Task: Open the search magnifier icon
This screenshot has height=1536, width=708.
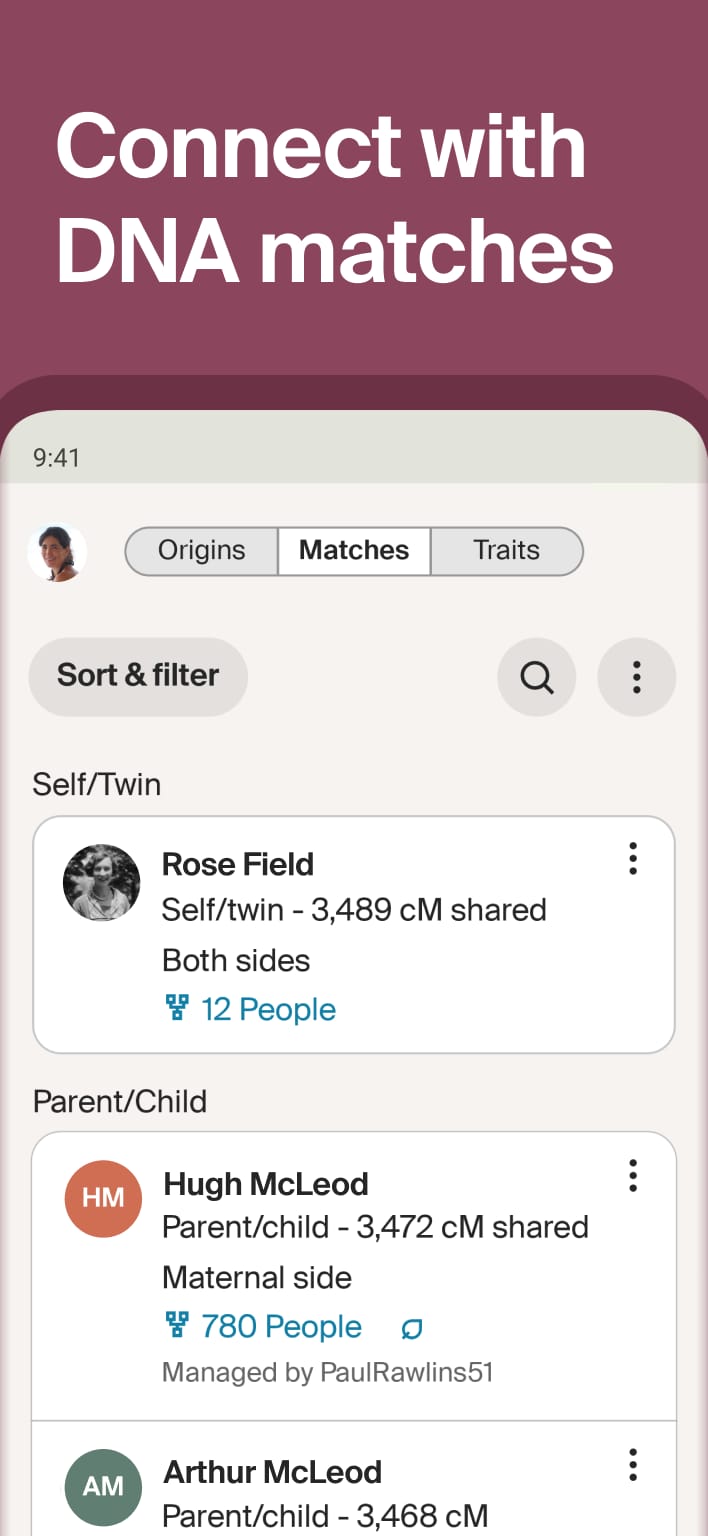Action: [537, 677]
